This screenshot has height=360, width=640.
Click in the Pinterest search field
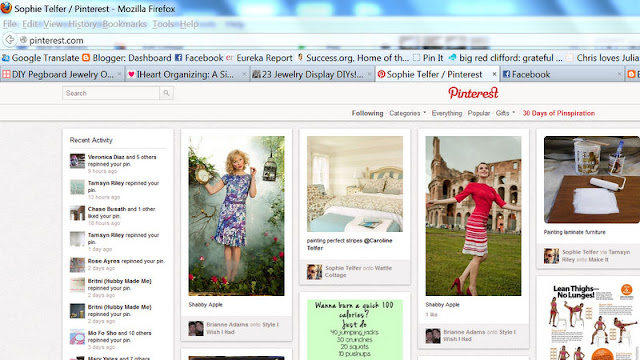click(x=111, y=93)
